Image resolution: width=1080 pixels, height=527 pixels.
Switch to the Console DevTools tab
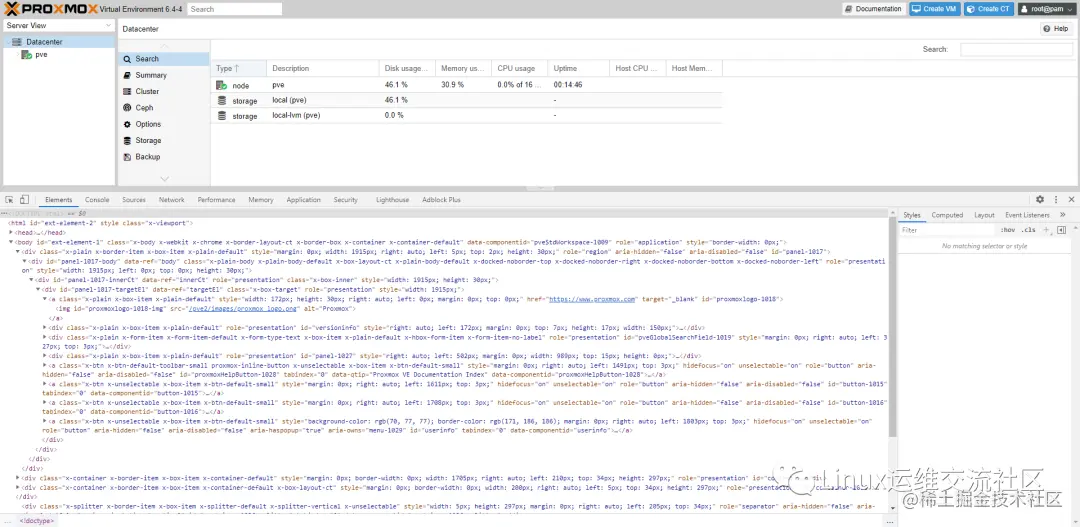(x=97, y=200)
